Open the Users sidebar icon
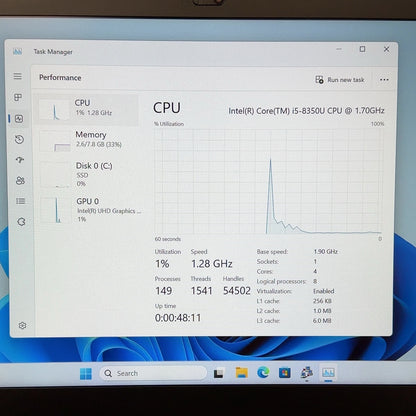This screenshot has width=416, height=416. pyautogui.click(x=20, y=181)
